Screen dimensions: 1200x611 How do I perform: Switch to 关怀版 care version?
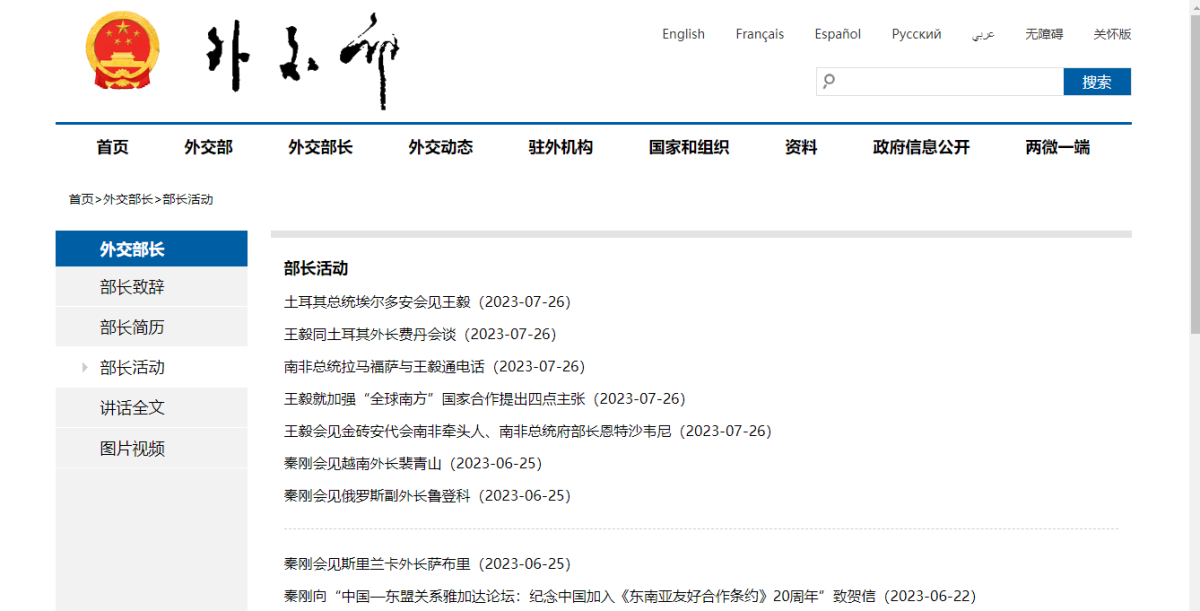1112,34
